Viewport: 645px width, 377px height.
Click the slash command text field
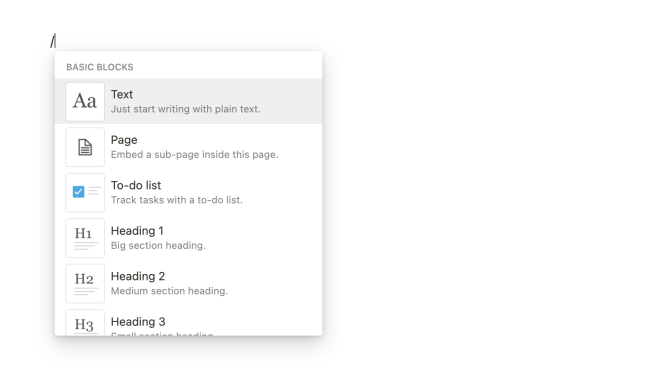[53, 41]
